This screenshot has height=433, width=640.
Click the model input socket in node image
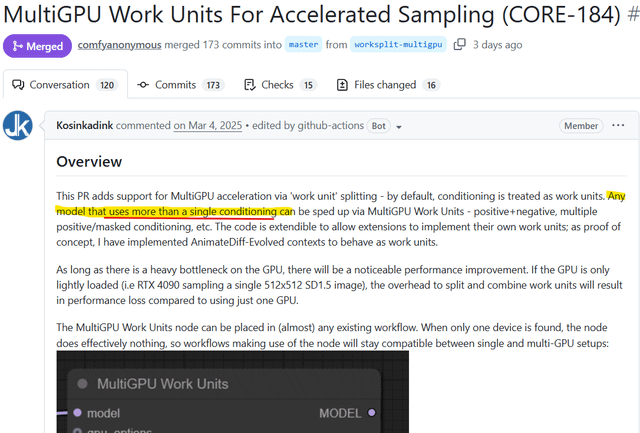tap(78, 413)
